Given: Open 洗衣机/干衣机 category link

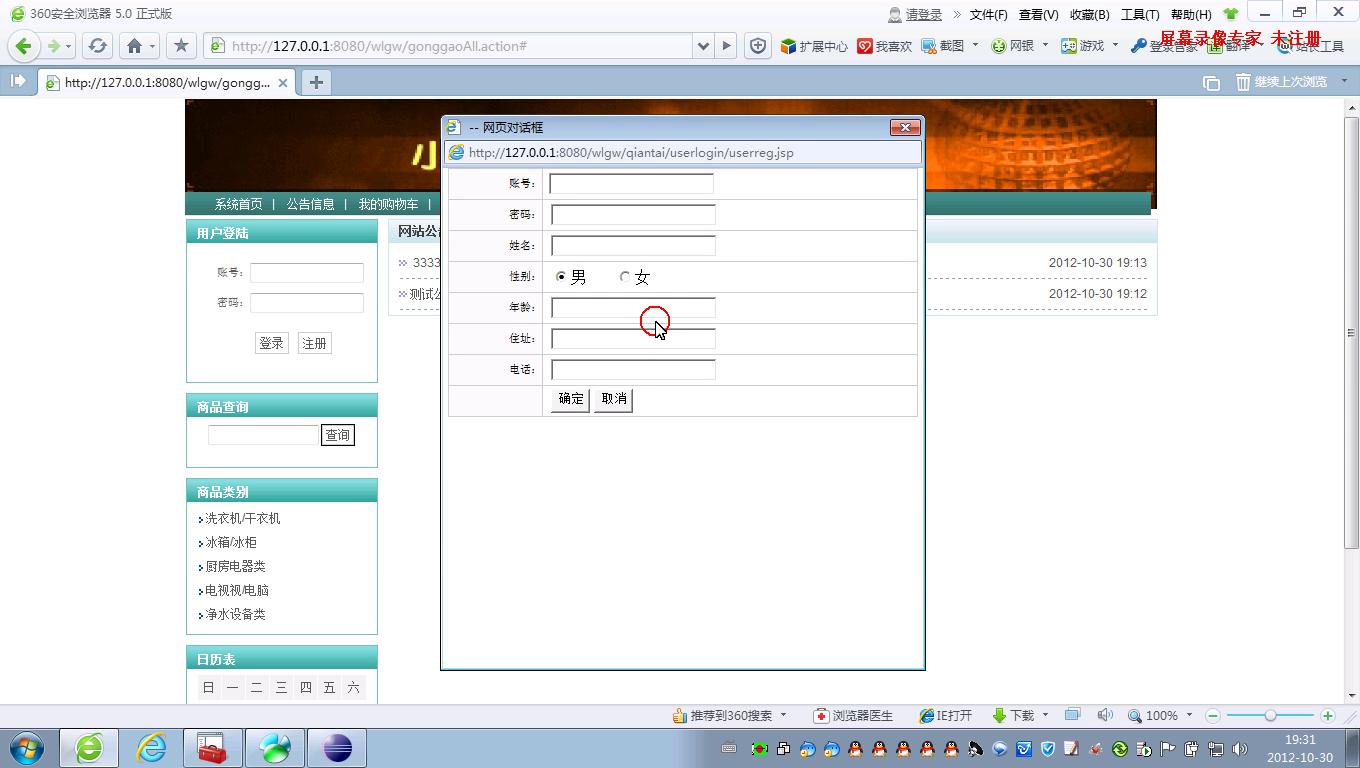Looking at the screenshot, I should pos(242,518).
